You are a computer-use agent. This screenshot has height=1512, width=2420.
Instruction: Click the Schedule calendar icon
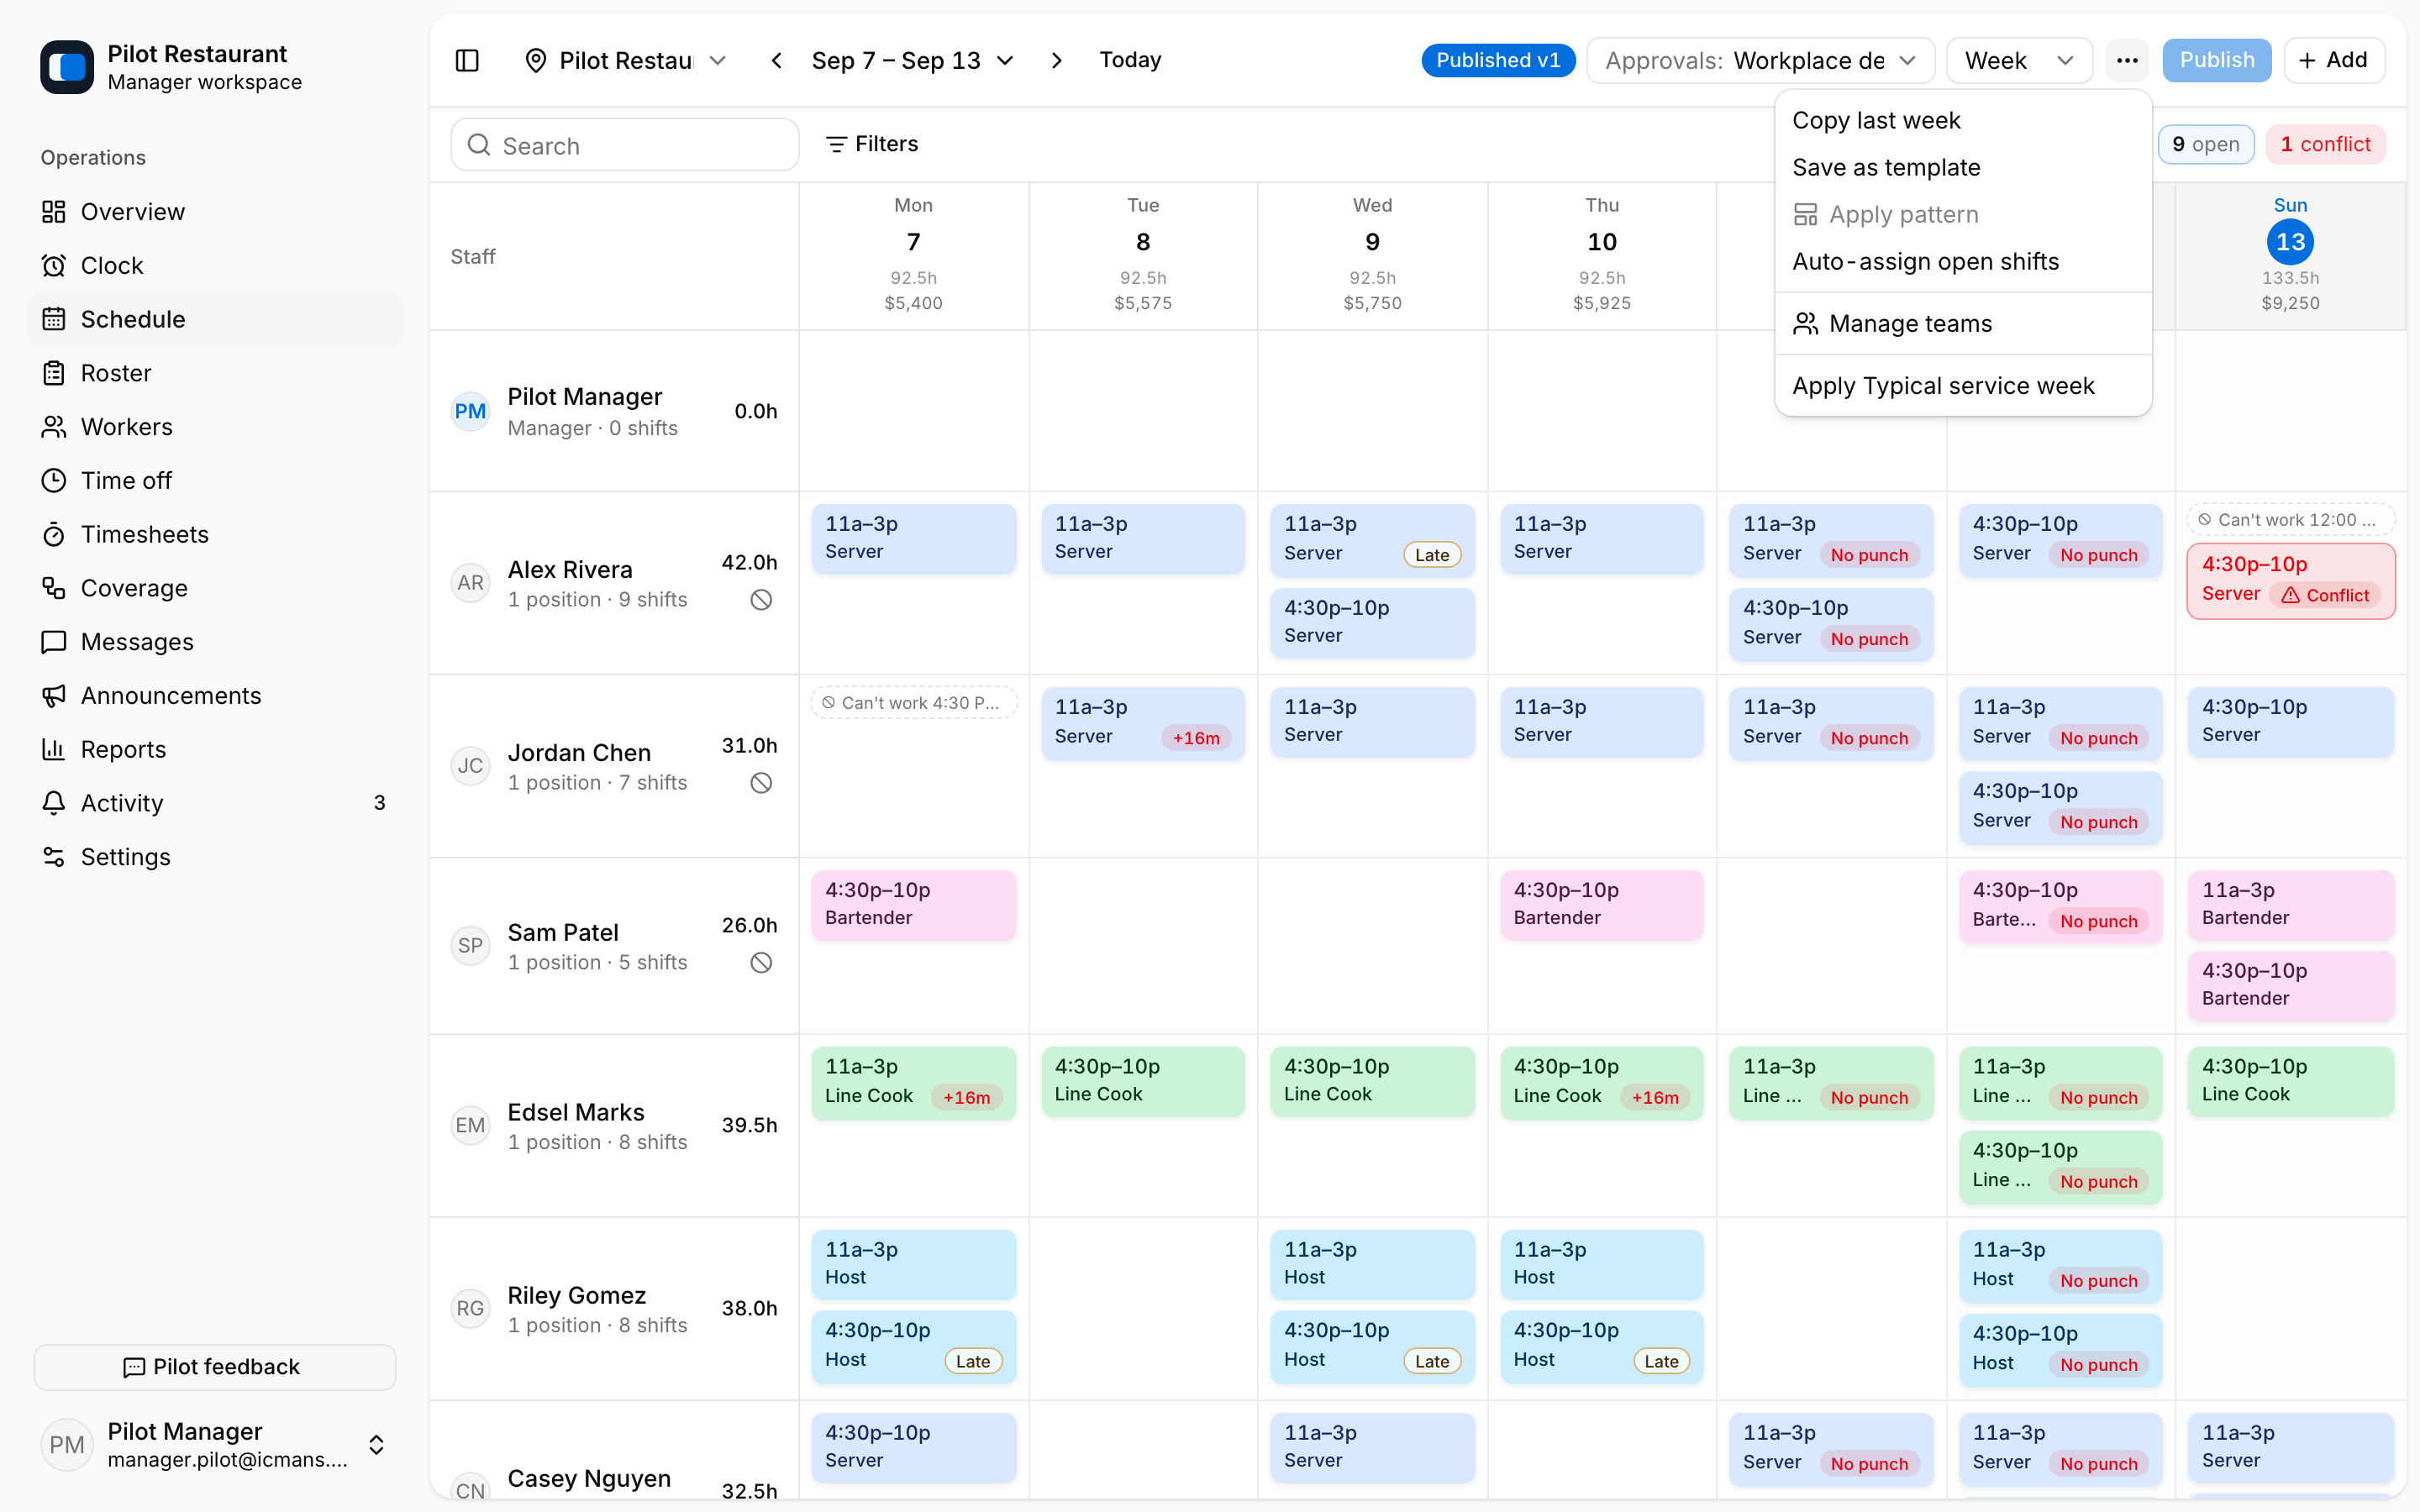pyautogui.click(x=54, y=319)
